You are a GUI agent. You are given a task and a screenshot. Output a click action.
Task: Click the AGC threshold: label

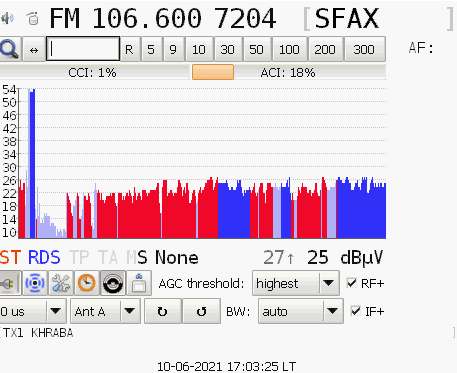point(201,284)
